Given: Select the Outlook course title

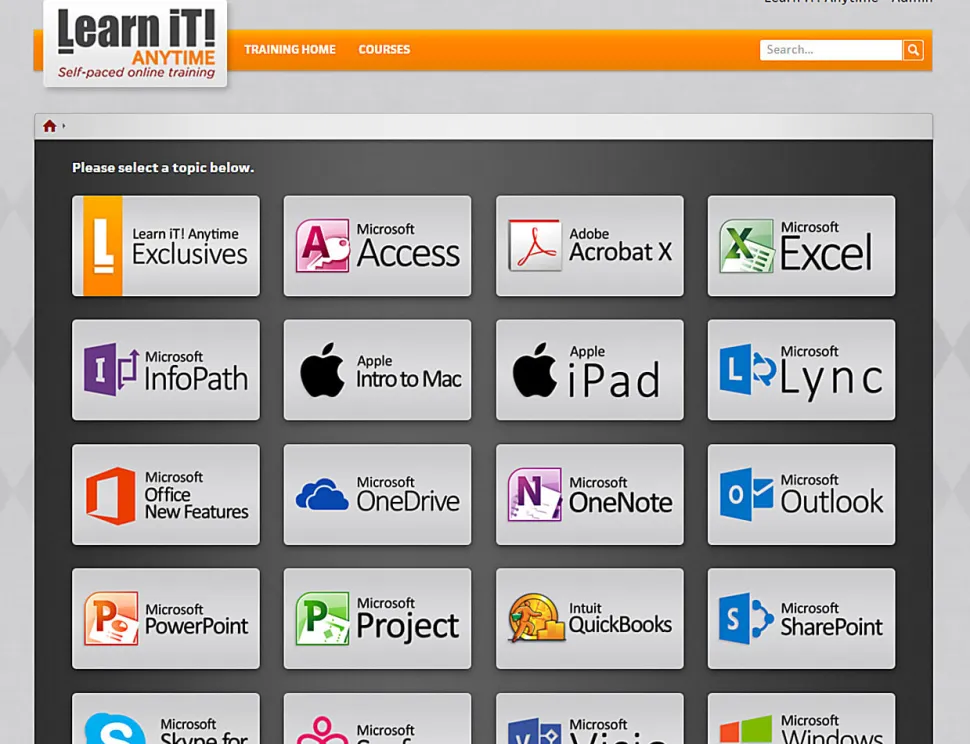Looking at the screenshot, I should click(832, 501).
